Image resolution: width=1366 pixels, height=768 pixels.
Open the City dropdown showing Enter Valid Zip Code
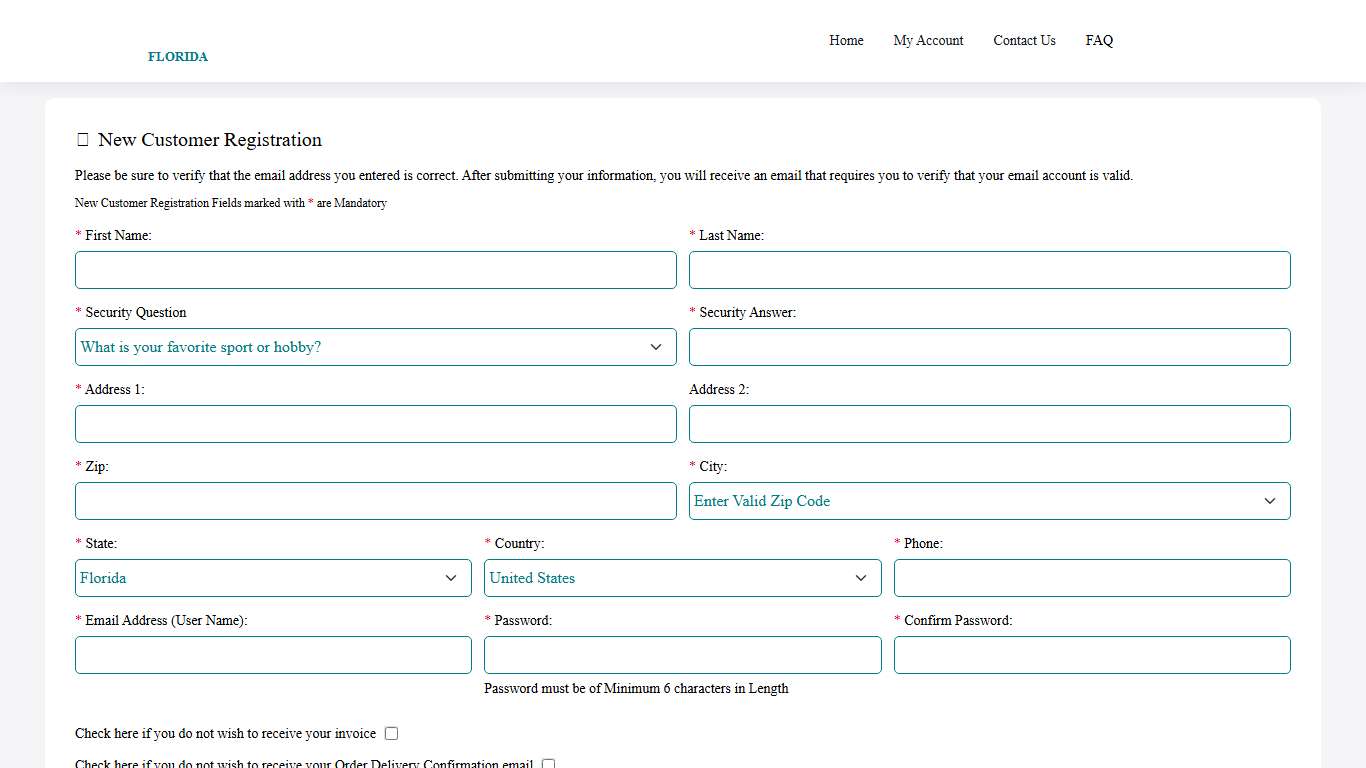pos(989,501)
